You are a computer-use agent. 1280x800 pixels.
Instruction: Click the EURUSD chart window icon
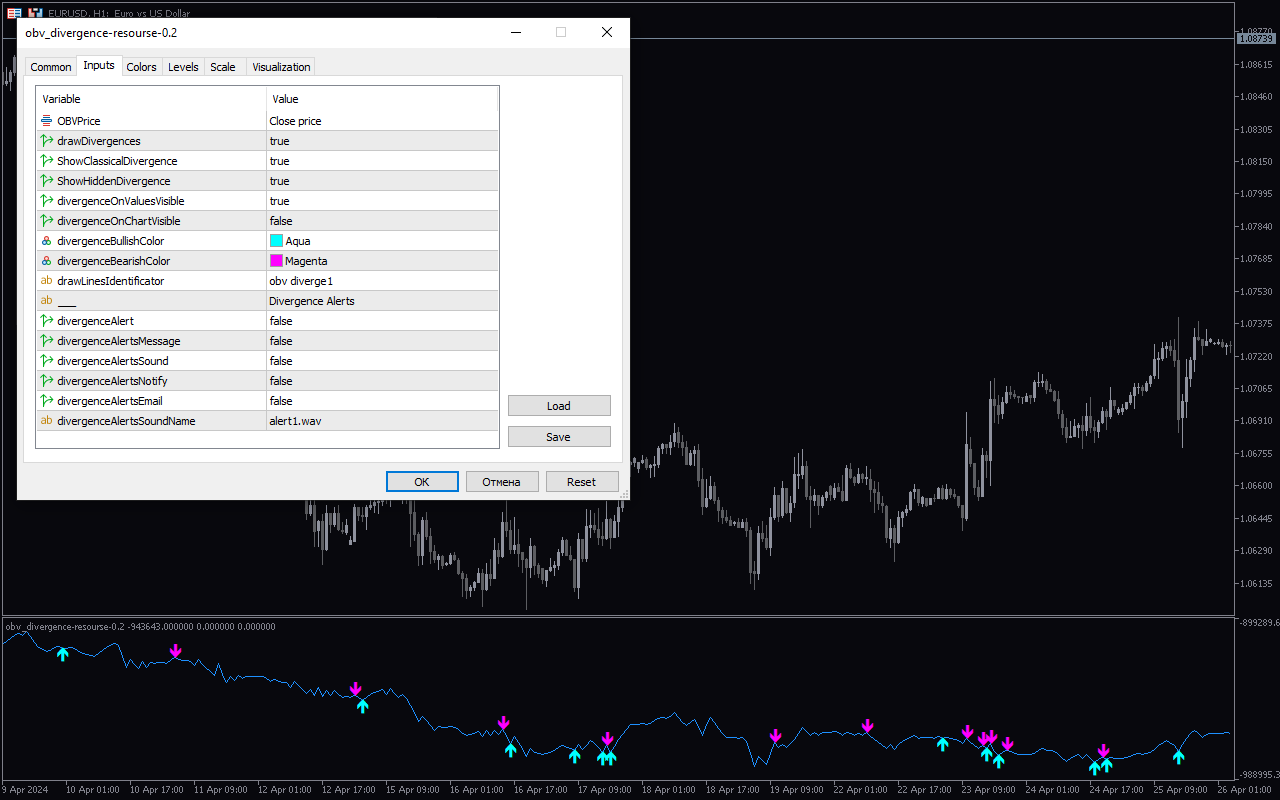pos(14,13)
